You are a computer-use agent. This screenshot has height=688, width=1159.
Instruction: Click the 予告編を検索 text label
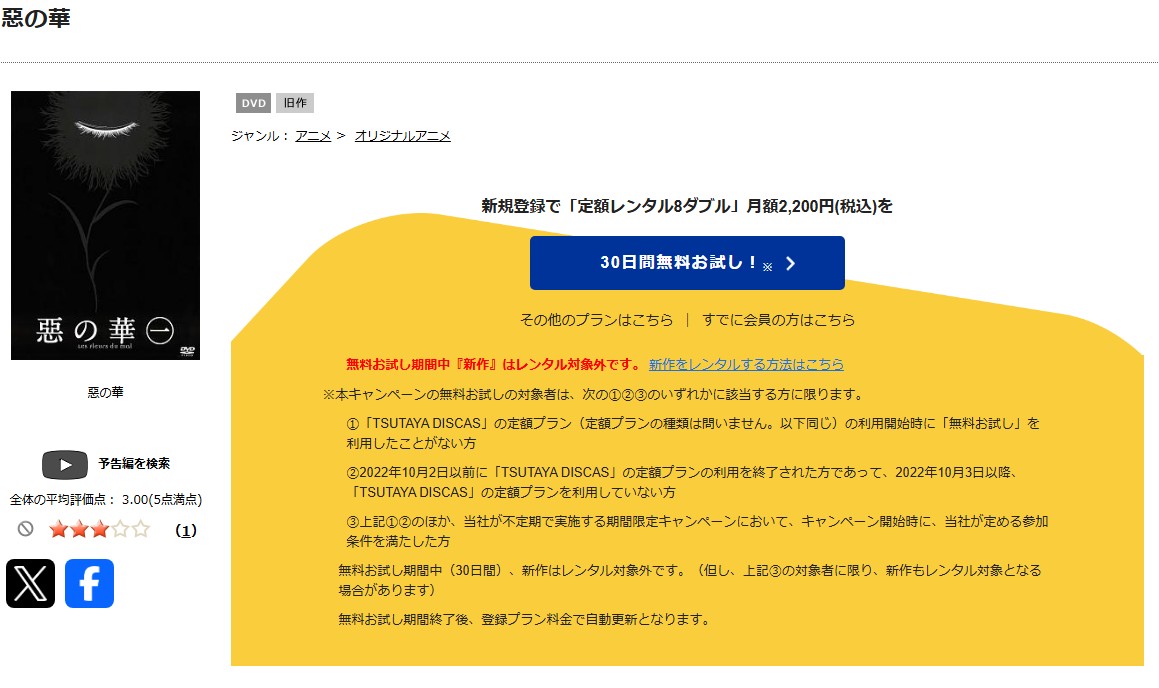(134, 464)
